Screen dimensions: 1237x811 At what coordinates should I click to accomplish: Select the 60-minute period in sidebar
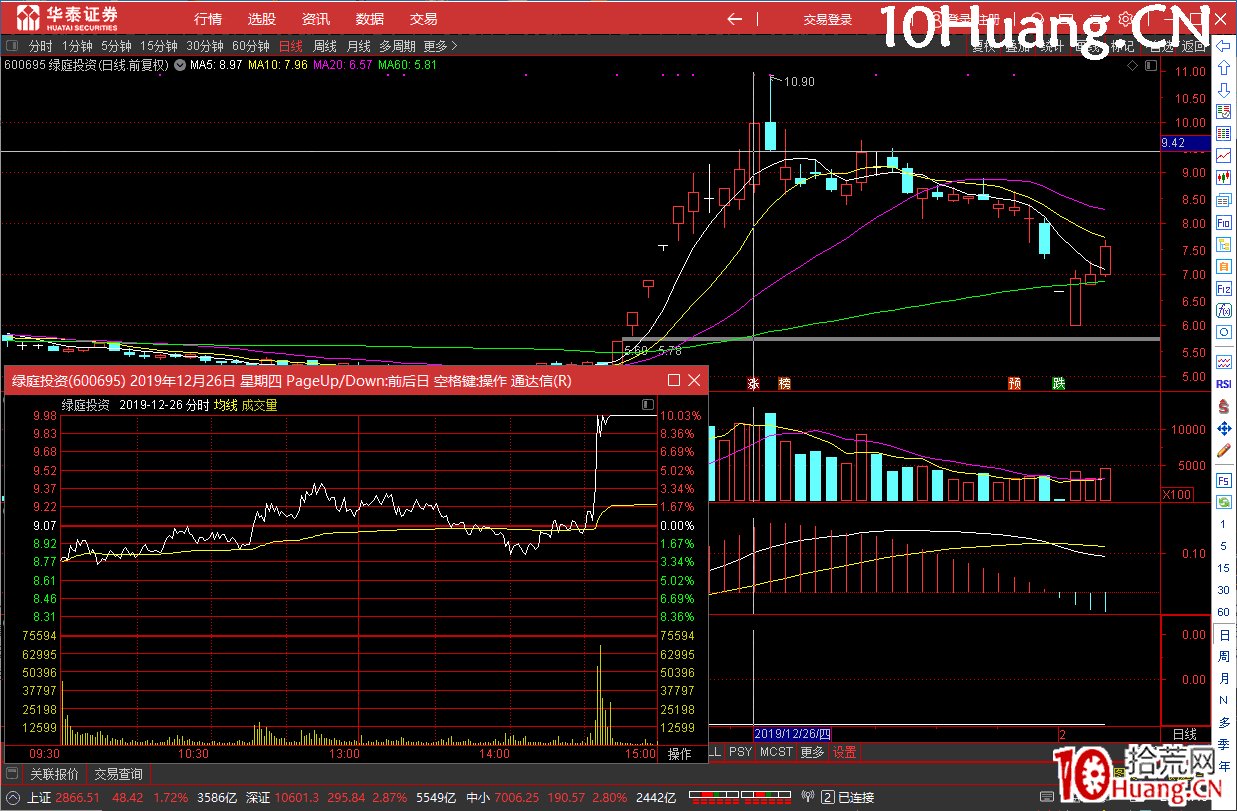[x=1223, y=612]
